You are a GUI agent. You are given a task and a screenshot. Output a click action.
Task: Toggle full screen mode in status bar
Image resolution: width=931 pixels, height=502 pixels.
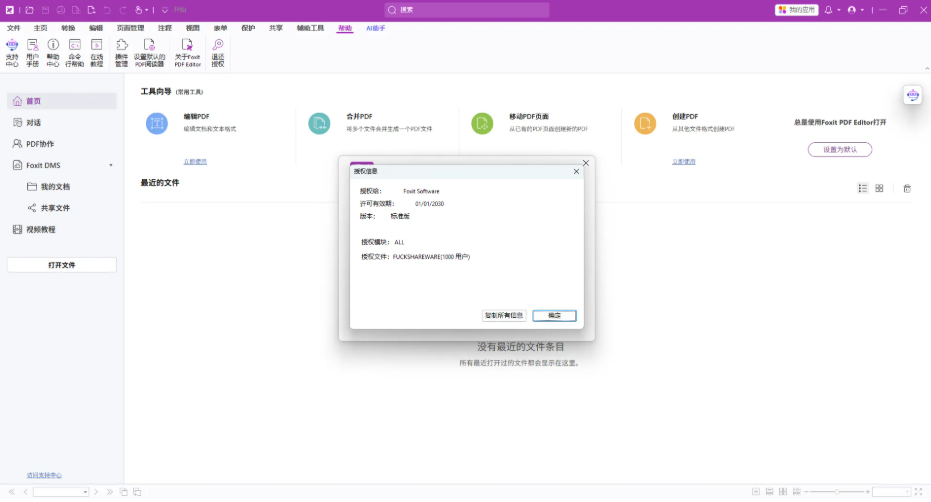click(x=919, y=492)
